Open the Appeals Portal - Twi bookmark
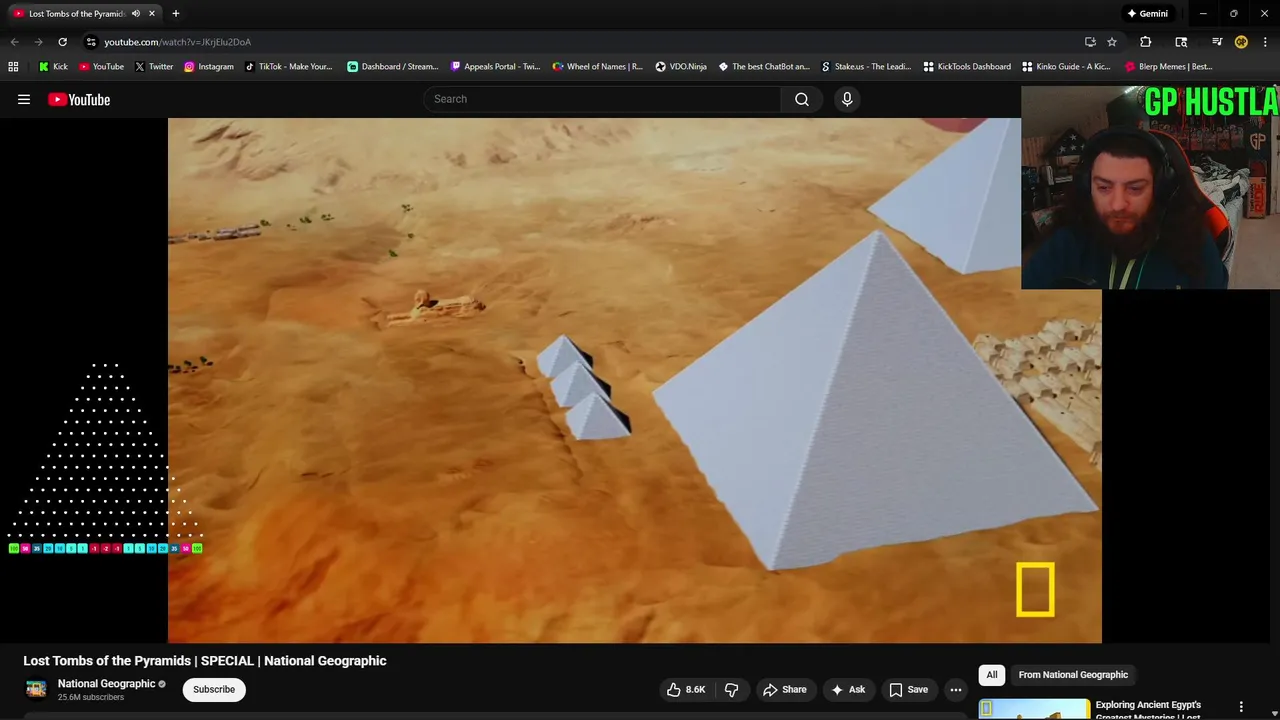 pos(495,67)
